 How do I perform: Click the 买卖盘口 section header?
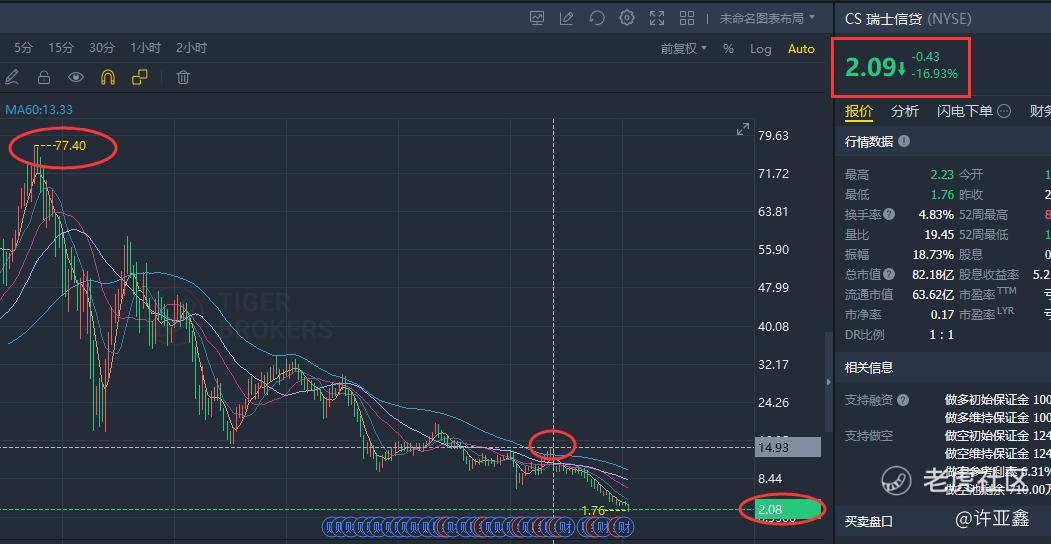coord(869,521)
